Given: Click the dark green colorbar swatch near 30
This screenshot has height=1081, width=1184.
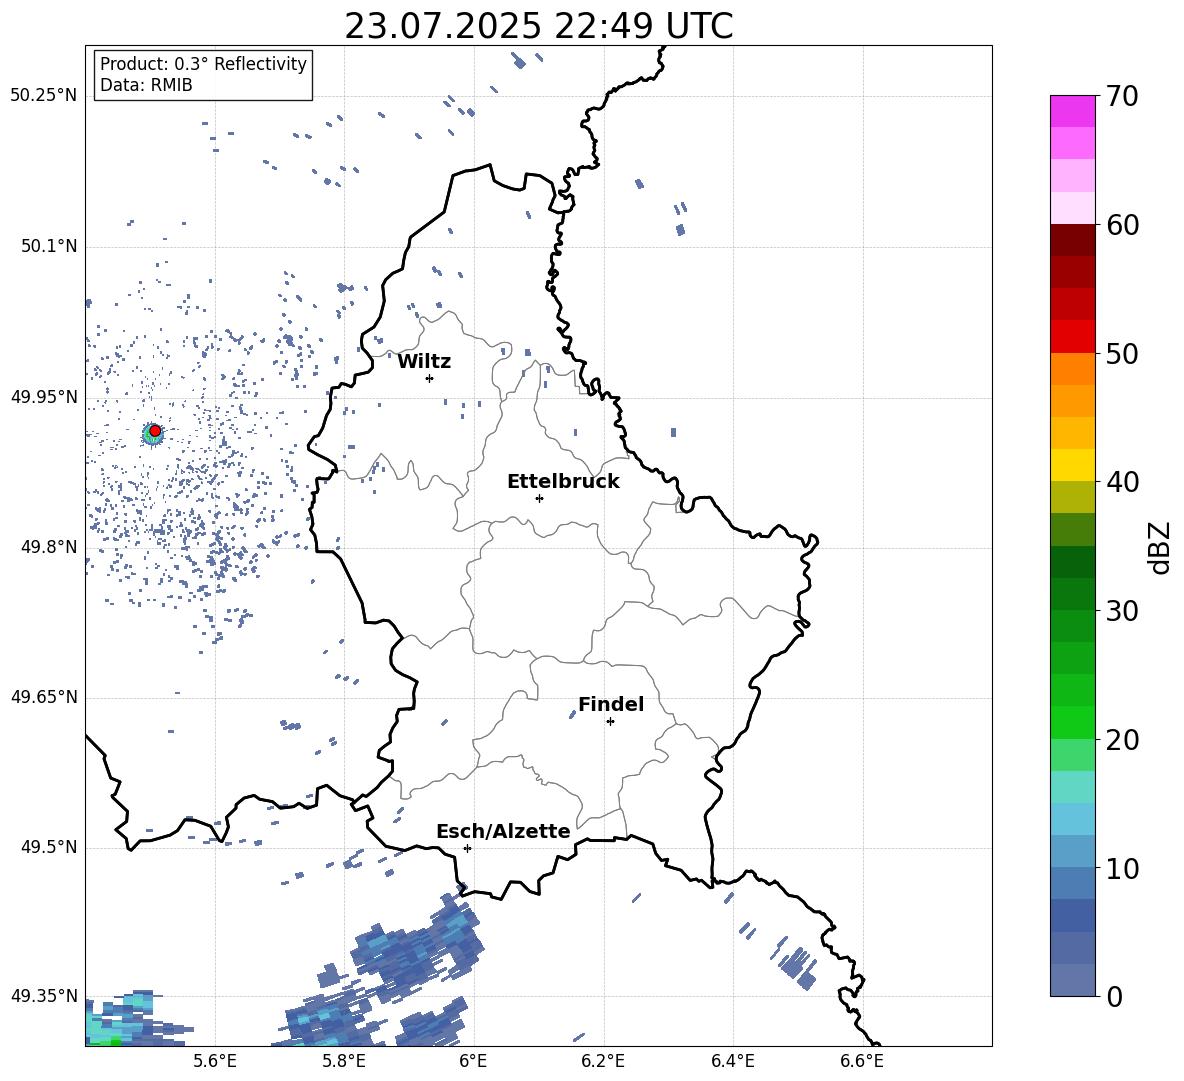Looking at the screenshot, I should [x=1072, y=594].
